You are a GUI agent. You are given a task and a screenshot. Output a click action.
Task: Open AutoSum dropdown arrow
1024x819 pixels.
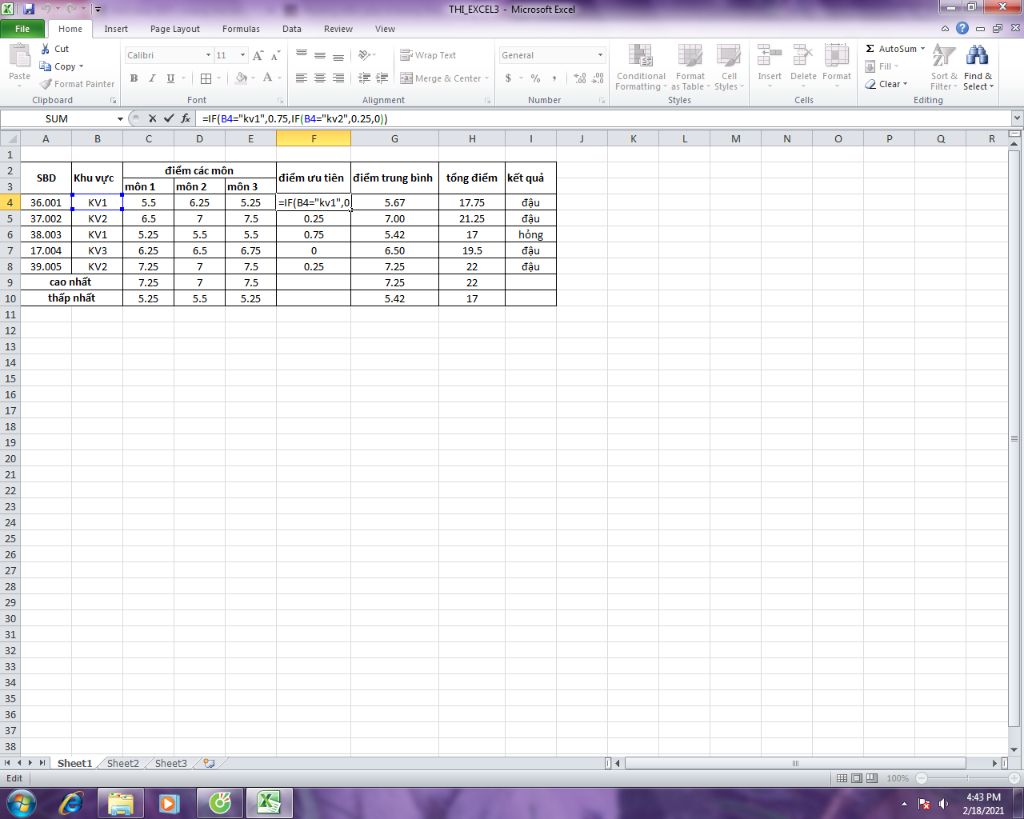[x=923, y=49]
